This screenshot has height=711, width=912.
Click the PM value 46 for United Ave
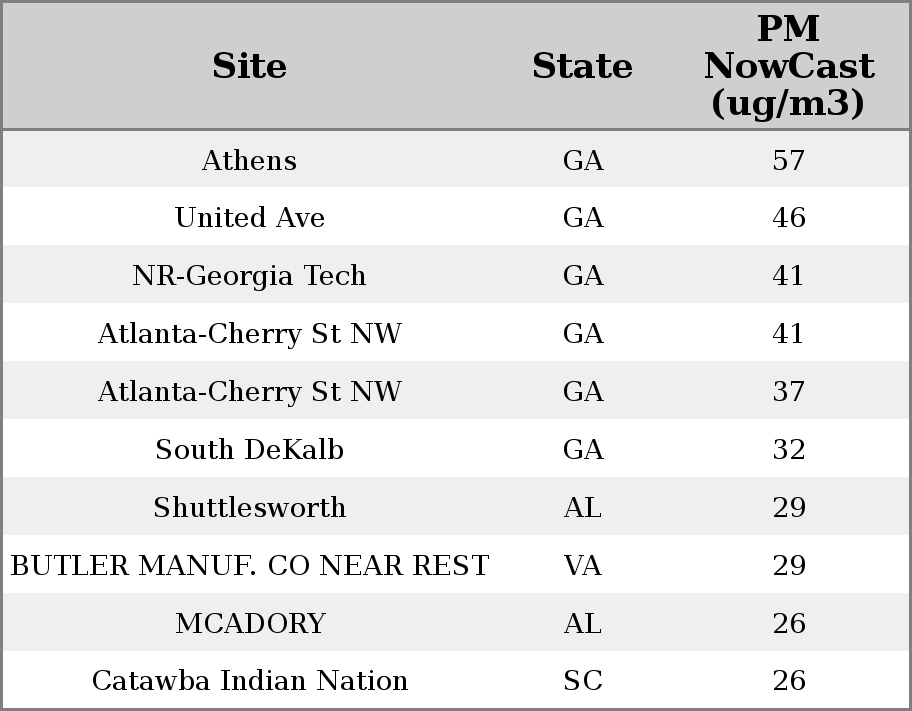click(x=788, y=218)
